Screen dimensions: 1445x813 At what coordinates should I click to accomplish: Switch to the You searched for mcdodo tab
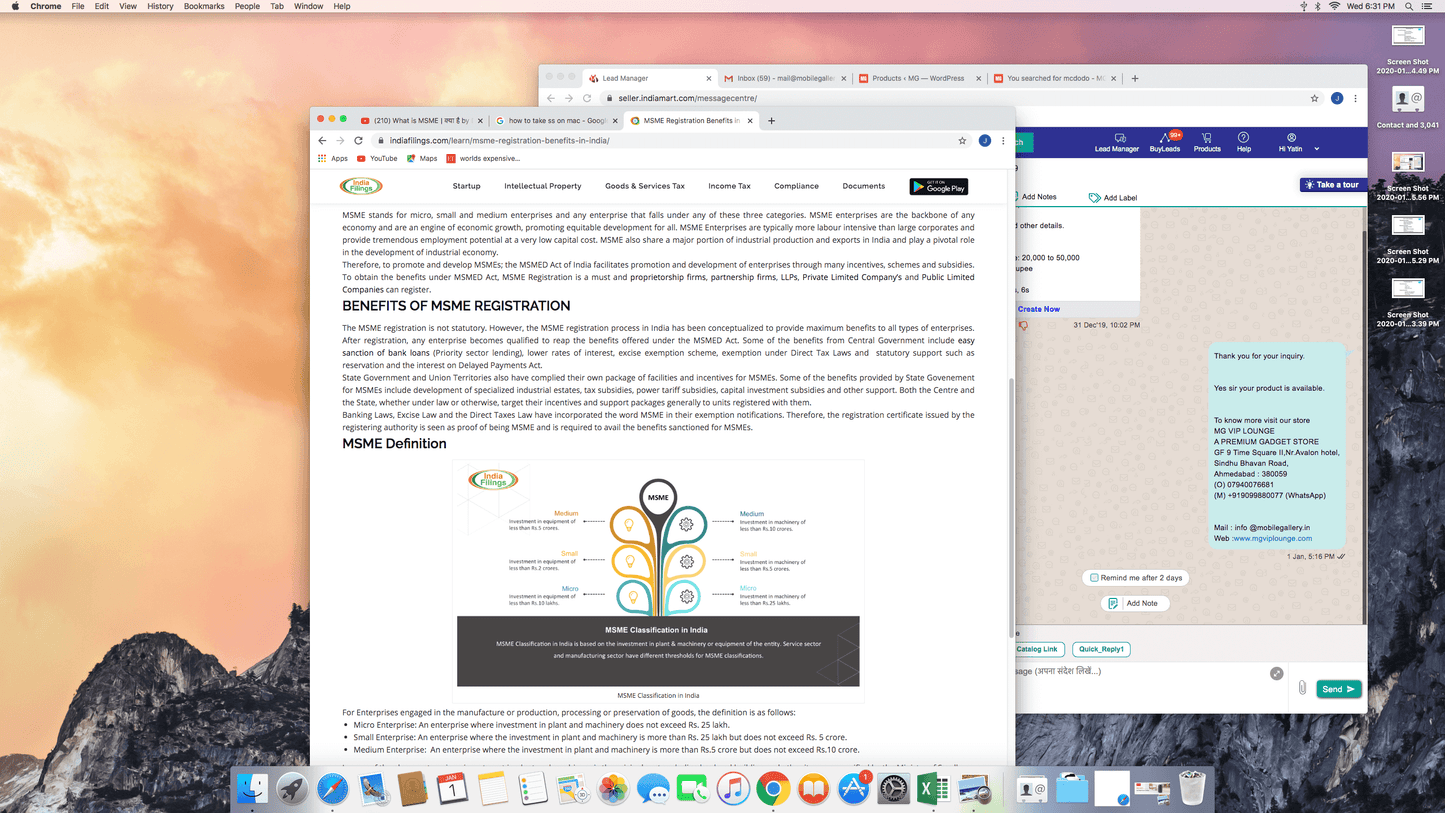point(1053,78)
